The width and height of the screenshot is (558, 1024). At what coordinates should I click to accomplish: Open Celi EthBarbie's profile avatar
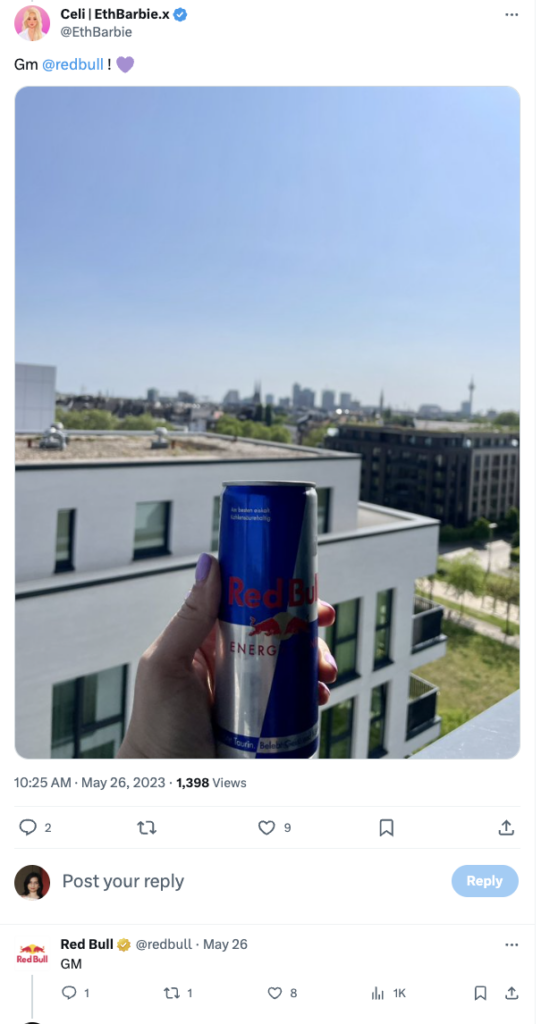click(x=32, y=23)
